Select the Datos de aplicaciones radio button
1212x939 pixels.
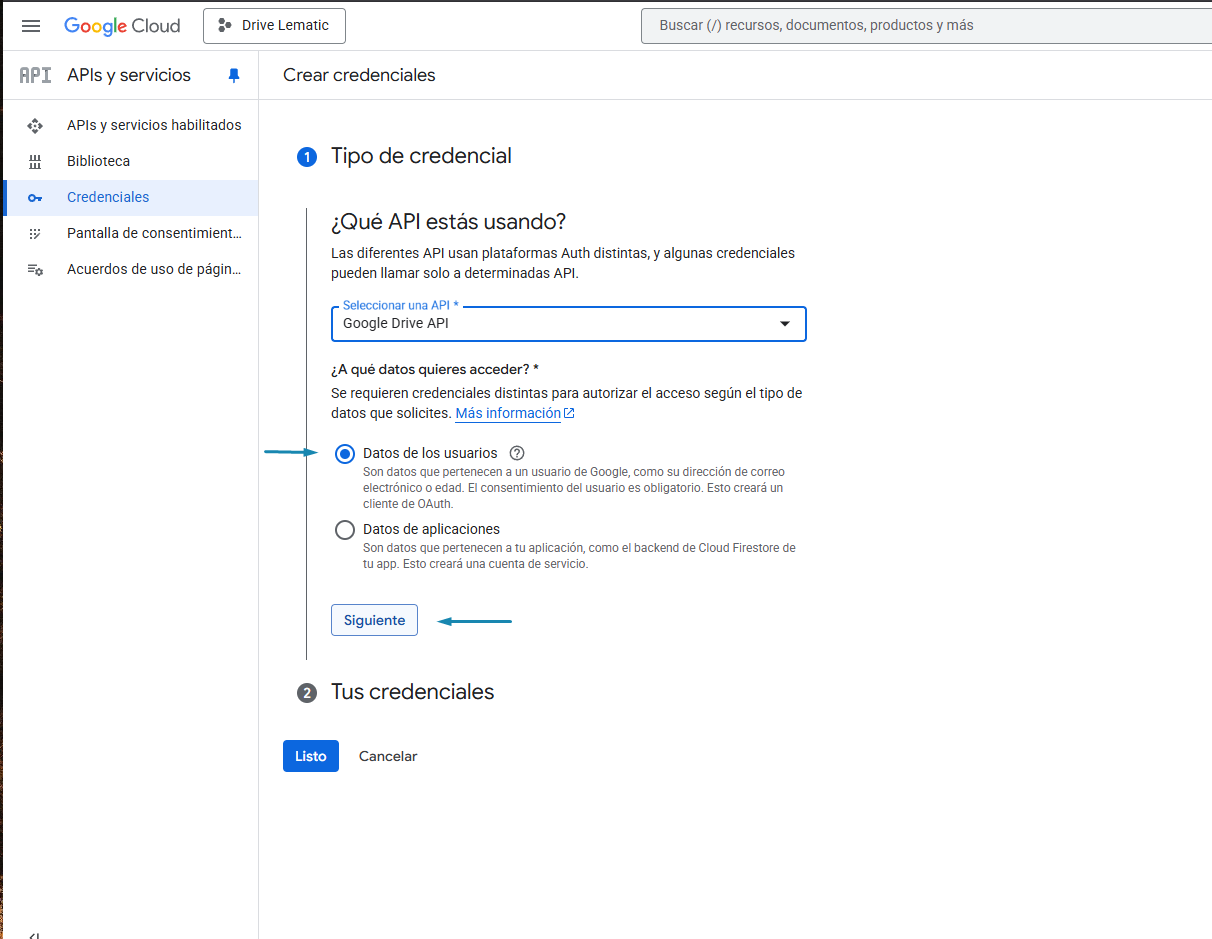(x=345, y=530)
